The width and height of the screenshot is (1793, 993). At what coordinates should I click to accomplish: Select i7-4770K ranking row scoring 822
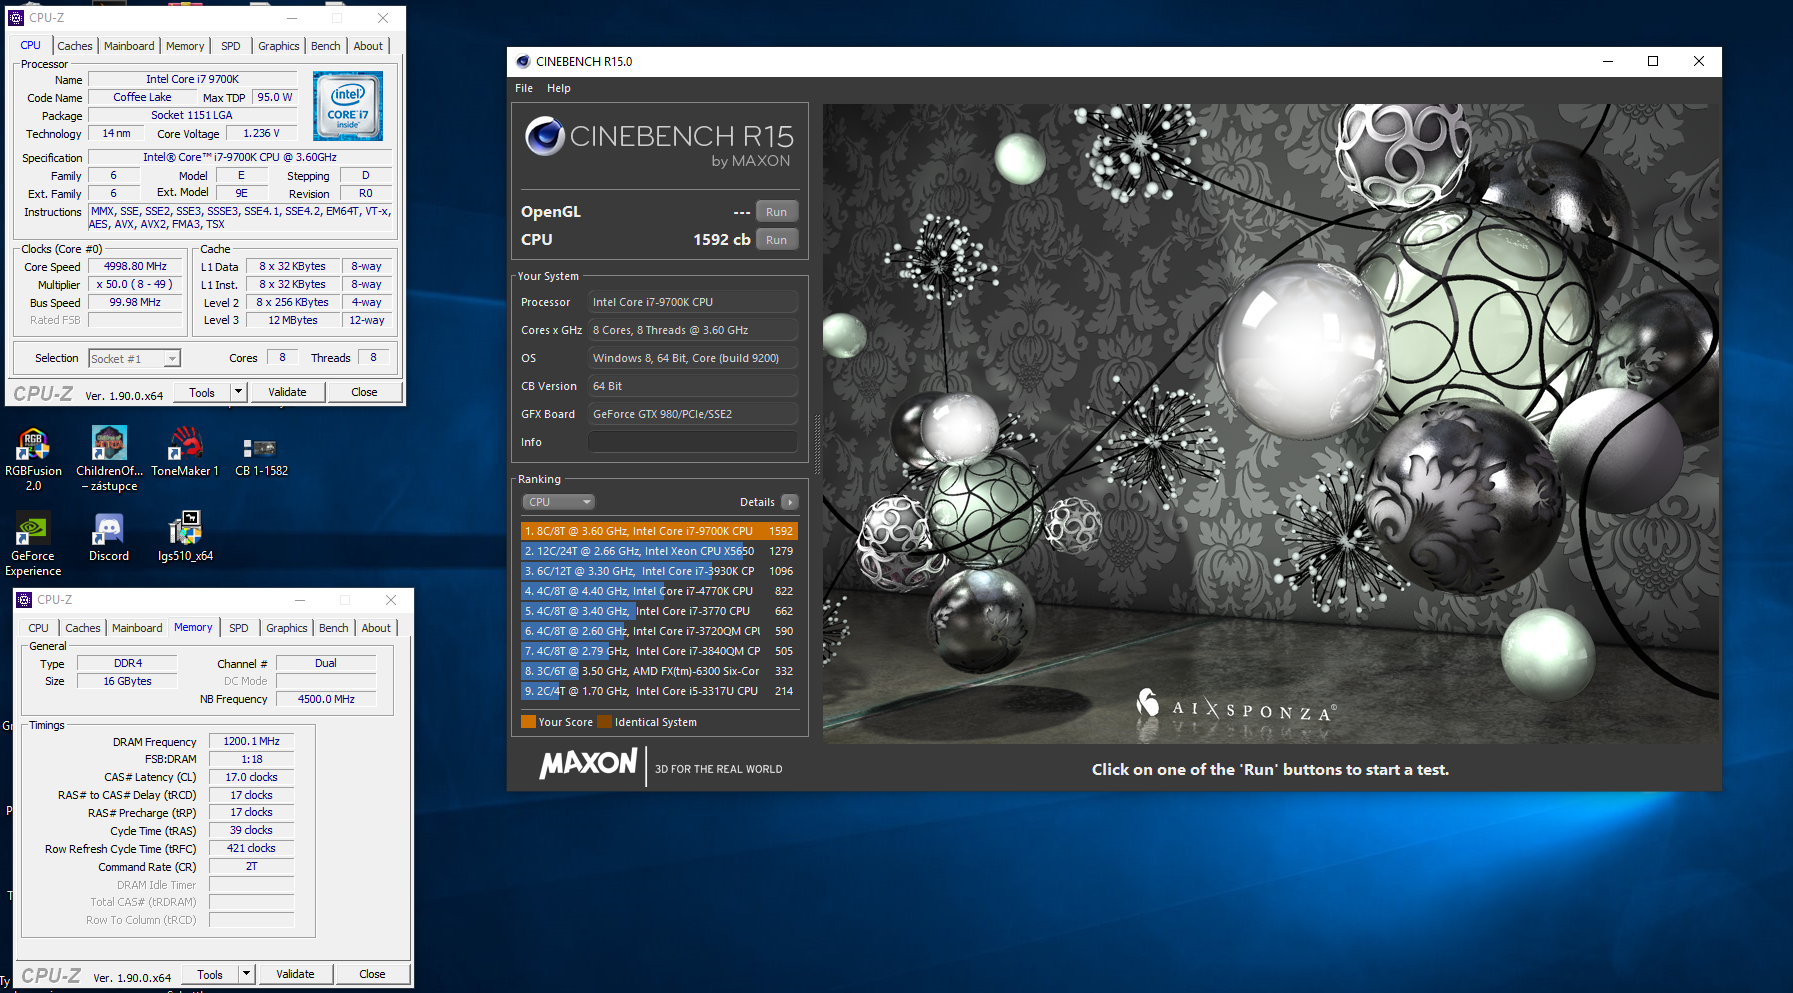[659, 591]
